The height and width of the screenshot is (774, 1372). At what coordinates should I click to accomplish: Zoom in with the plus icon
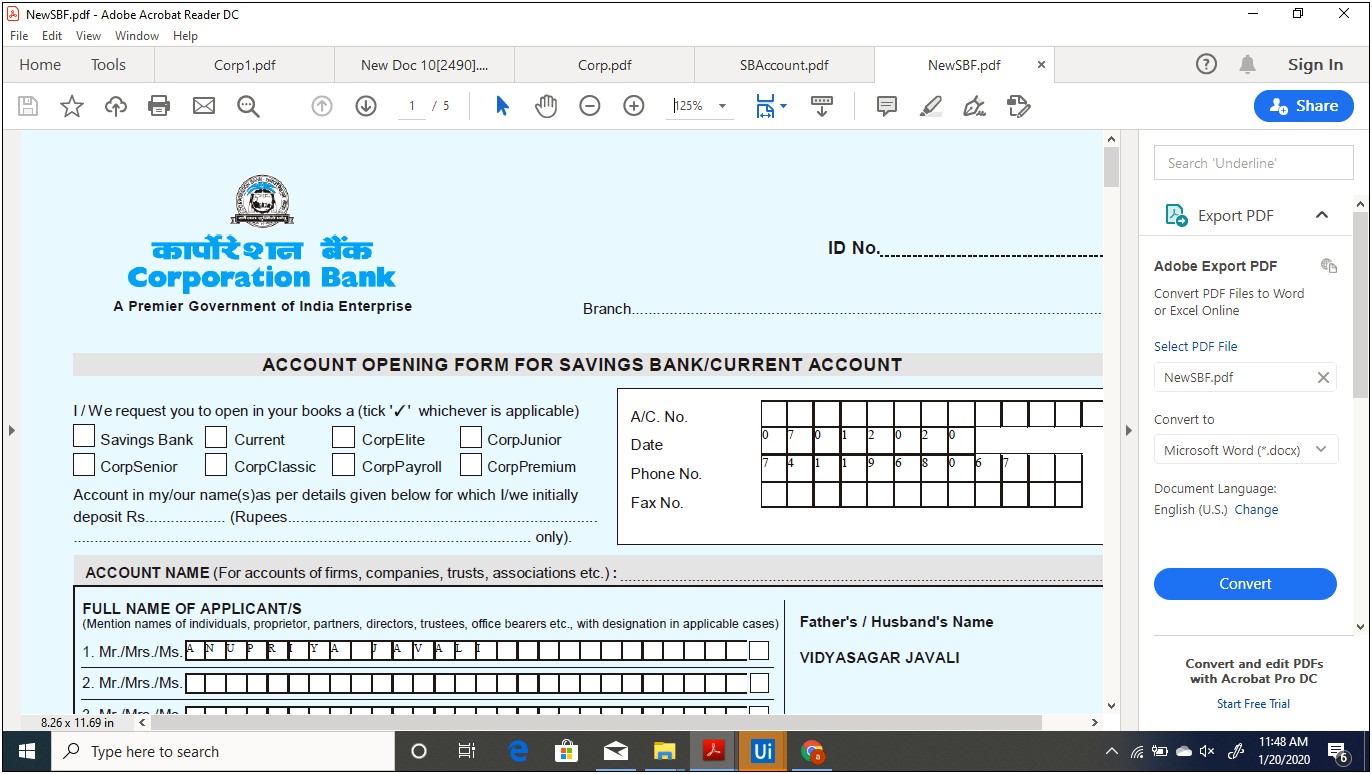634,106
